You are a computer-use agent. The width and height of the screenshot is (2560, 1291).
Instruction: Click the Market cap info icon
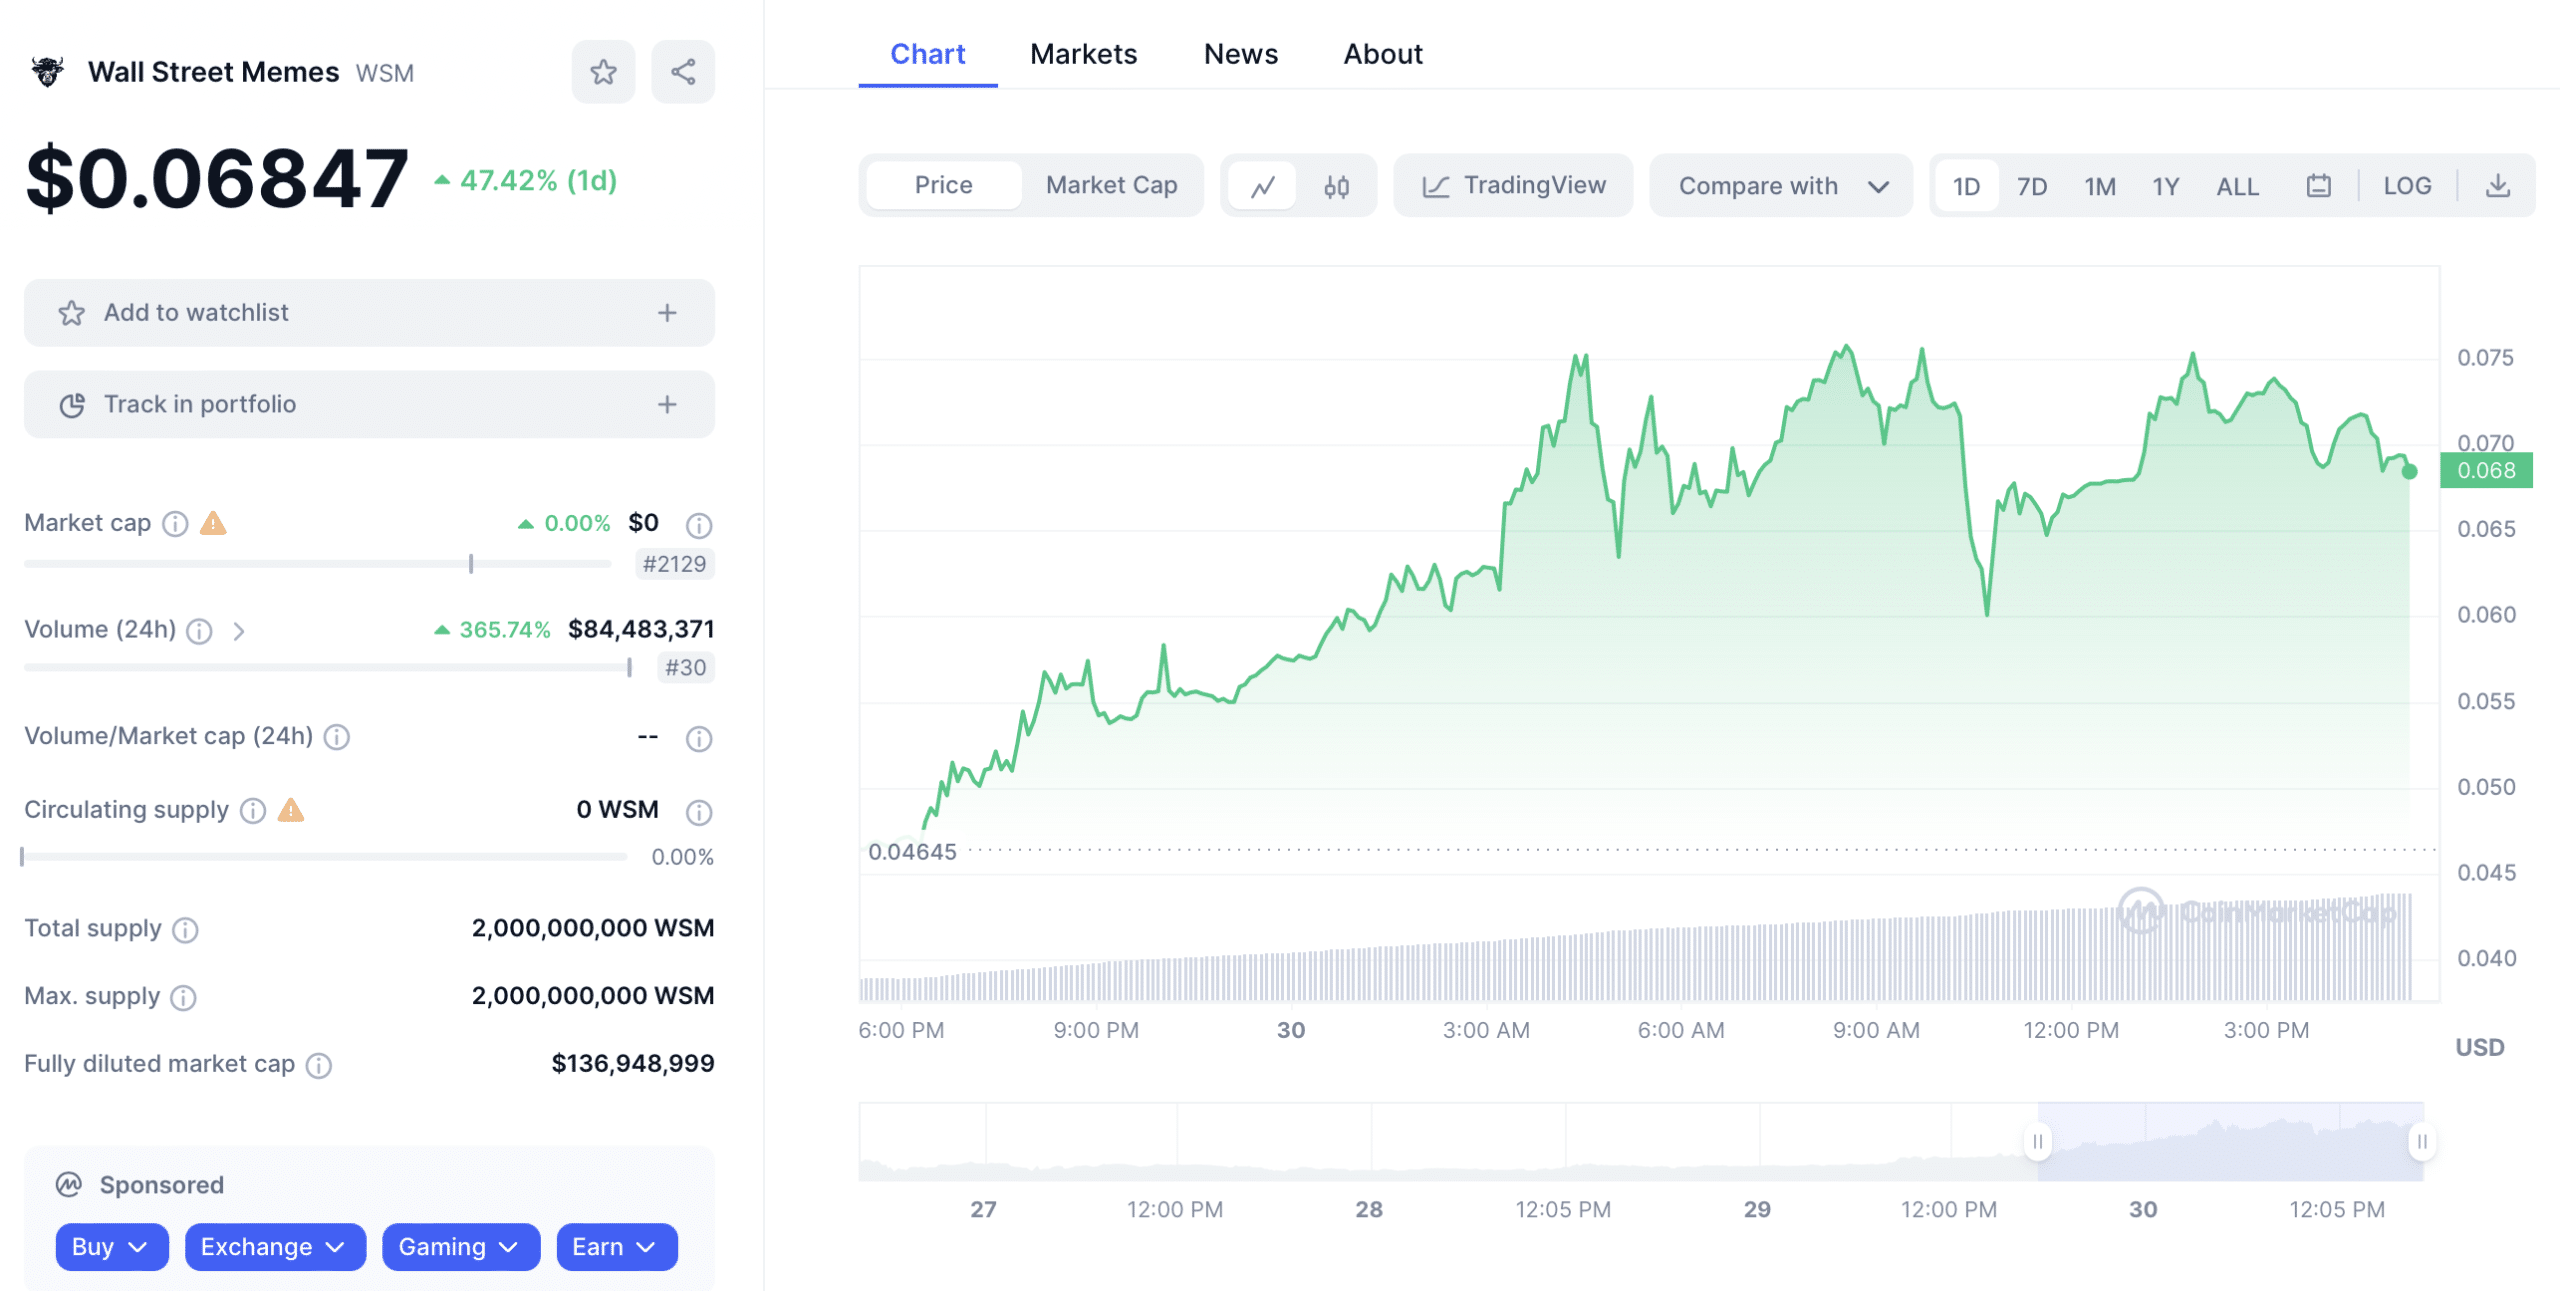pos(175,524)
